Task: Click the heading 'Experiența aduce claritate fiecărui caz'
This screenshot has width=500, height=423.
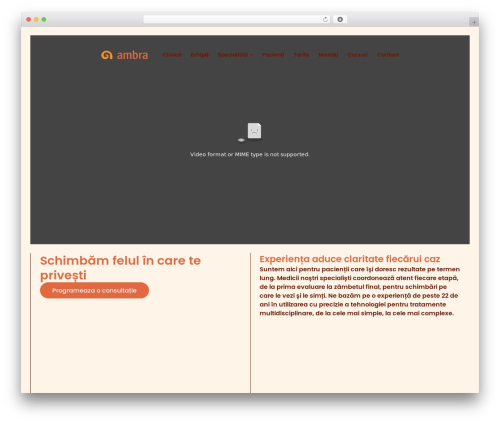Action: pos(350,259)
